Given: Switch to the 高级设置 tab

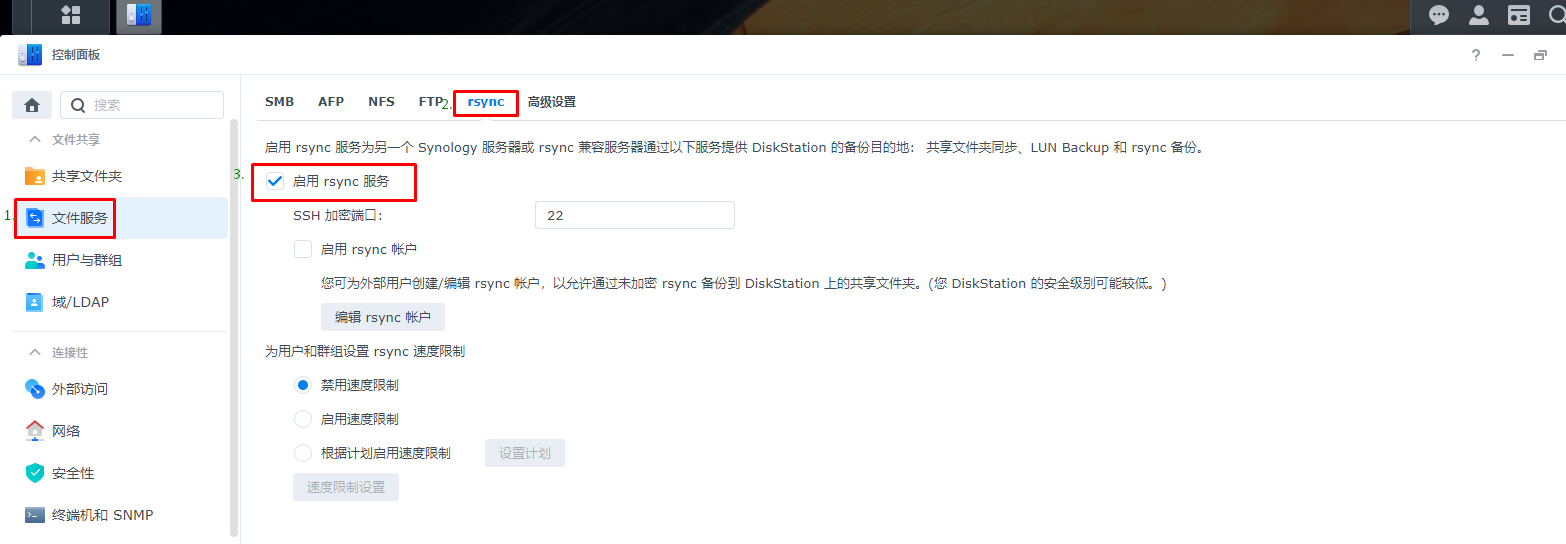Looking at the screenshot, I should tap(551, 102).
